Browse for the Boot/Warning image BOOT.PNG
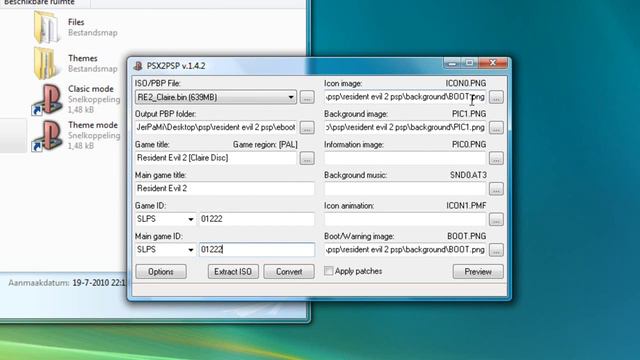Viewport: 640px width, 360px height. point(496,250)
